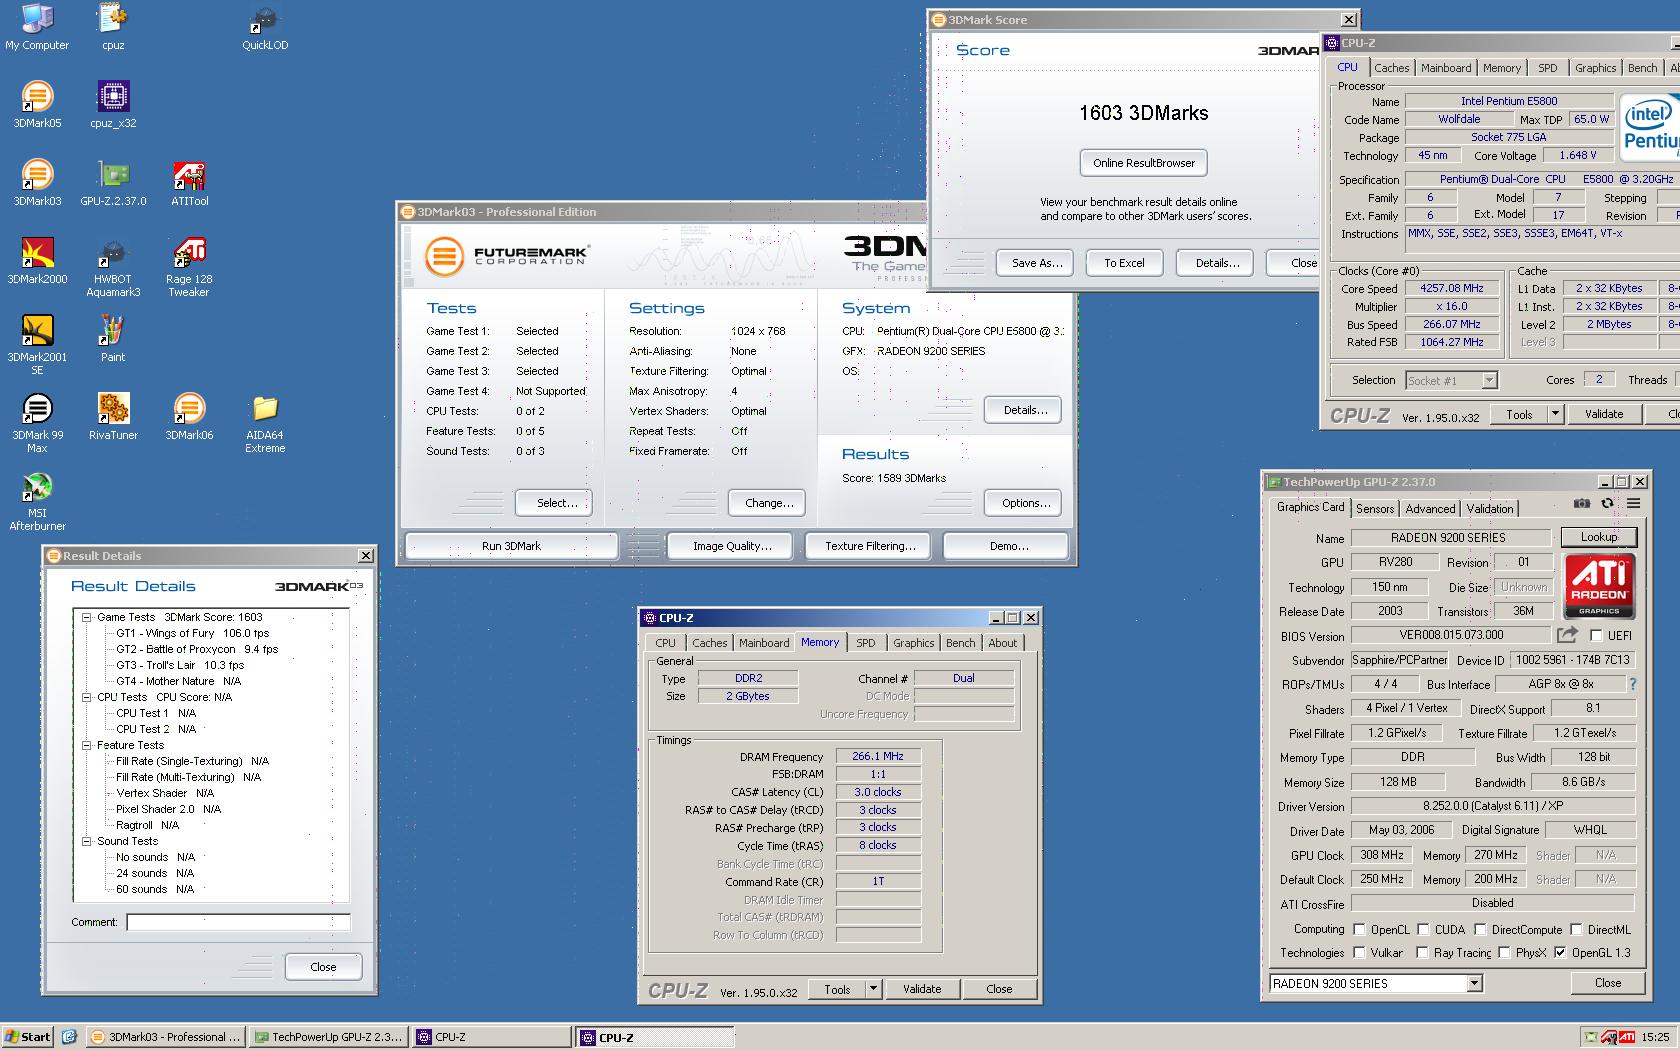Viewport: 1680px width, 1050px height.
Task: Collapse the Sound Tests tree node
Action: tap(87, 841)
